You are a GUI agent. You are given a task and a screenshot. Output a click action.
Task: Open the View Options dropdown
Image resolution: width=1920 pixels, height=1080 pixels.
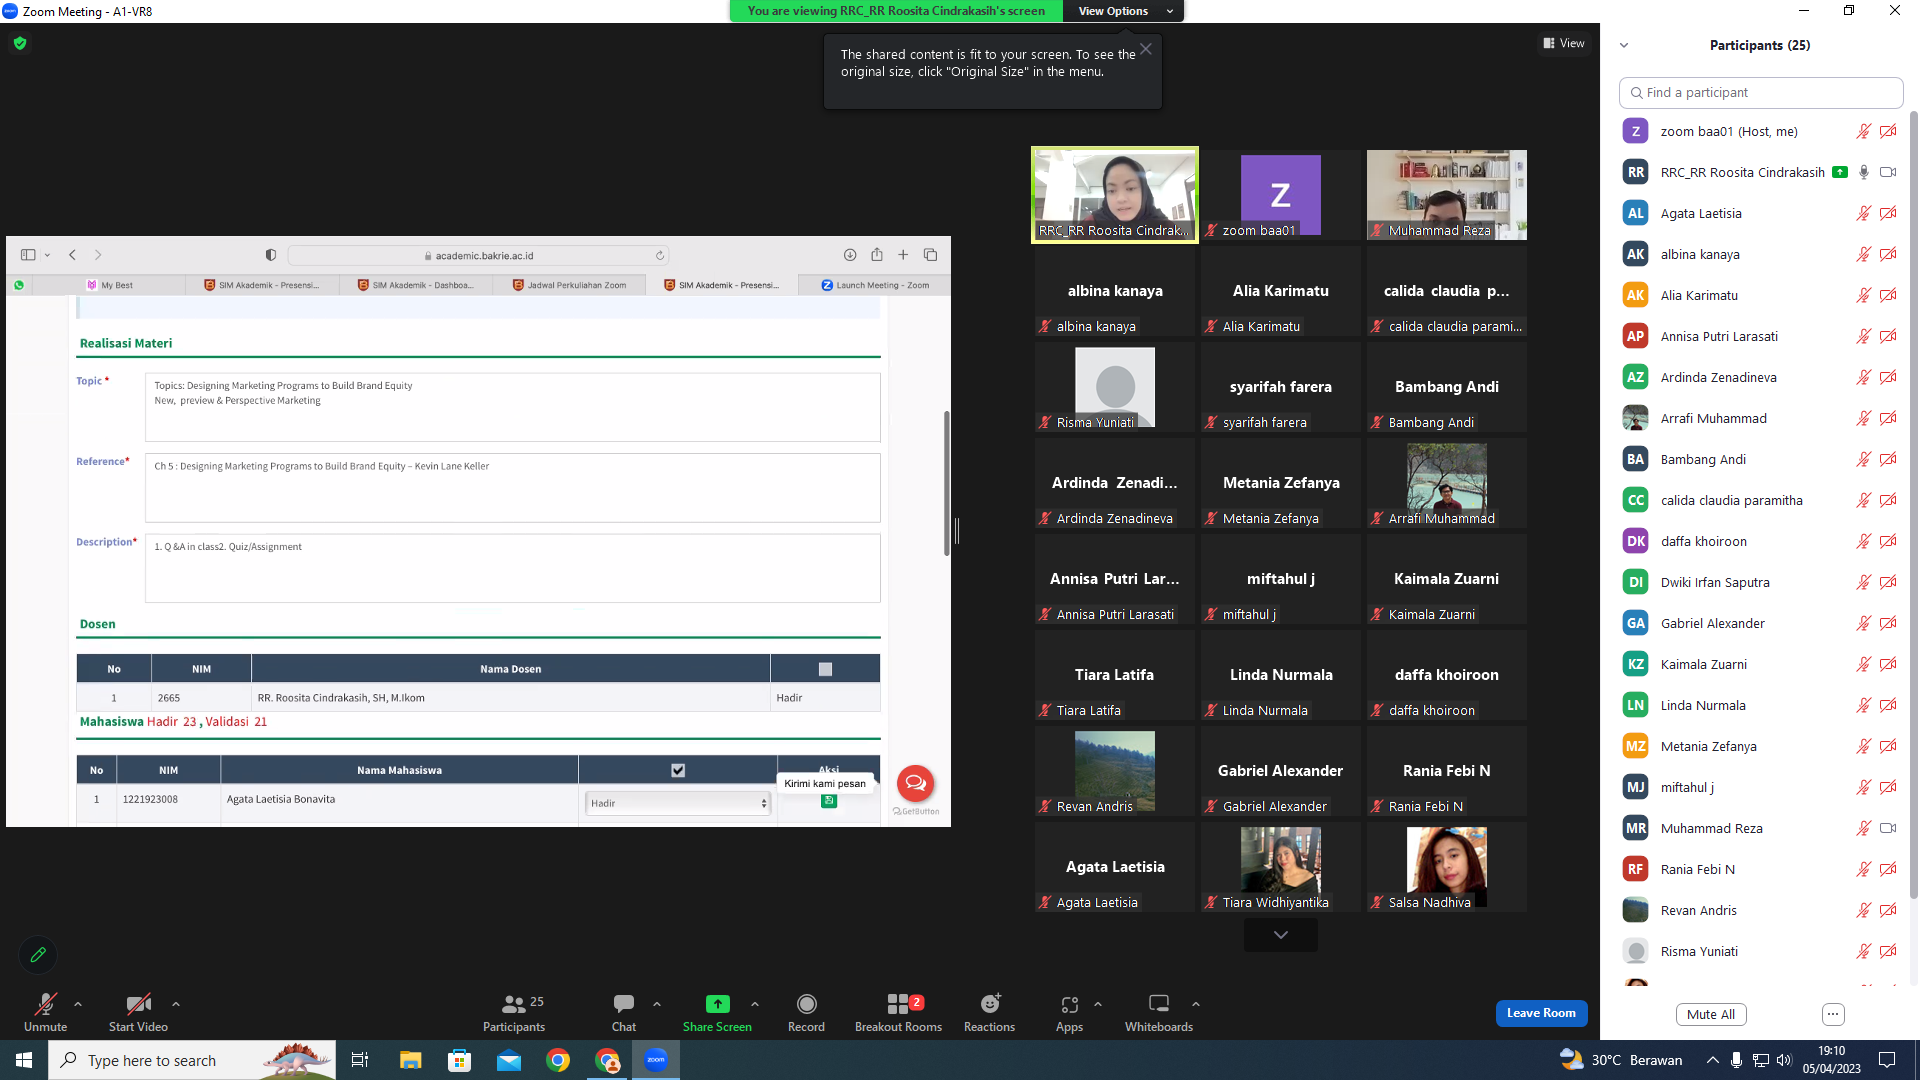pos(1123,11)
